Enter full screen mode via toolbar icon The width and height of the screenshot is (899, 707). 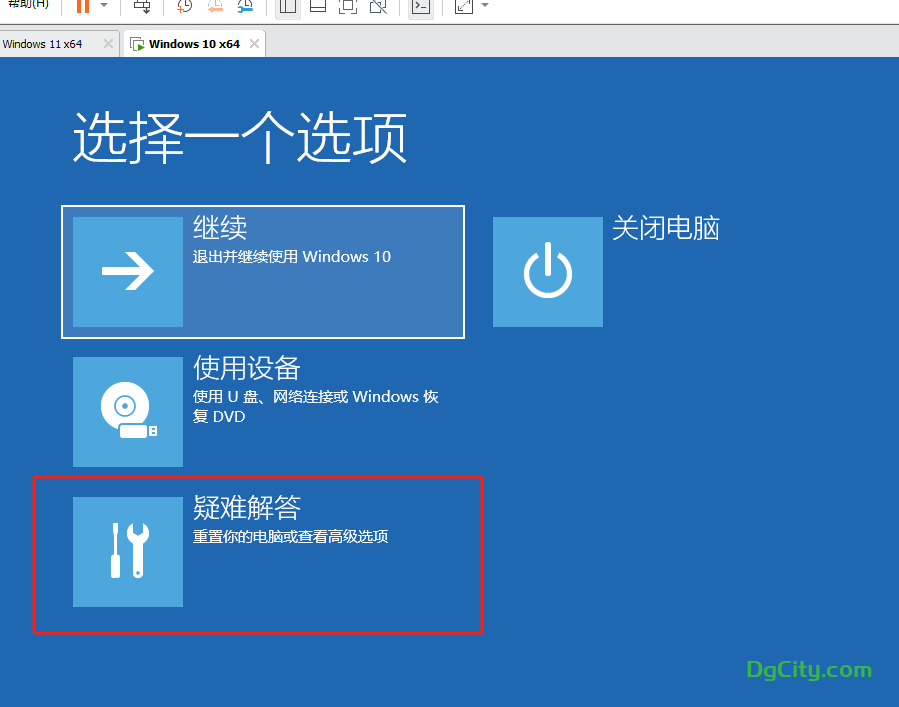pos(347,6)
